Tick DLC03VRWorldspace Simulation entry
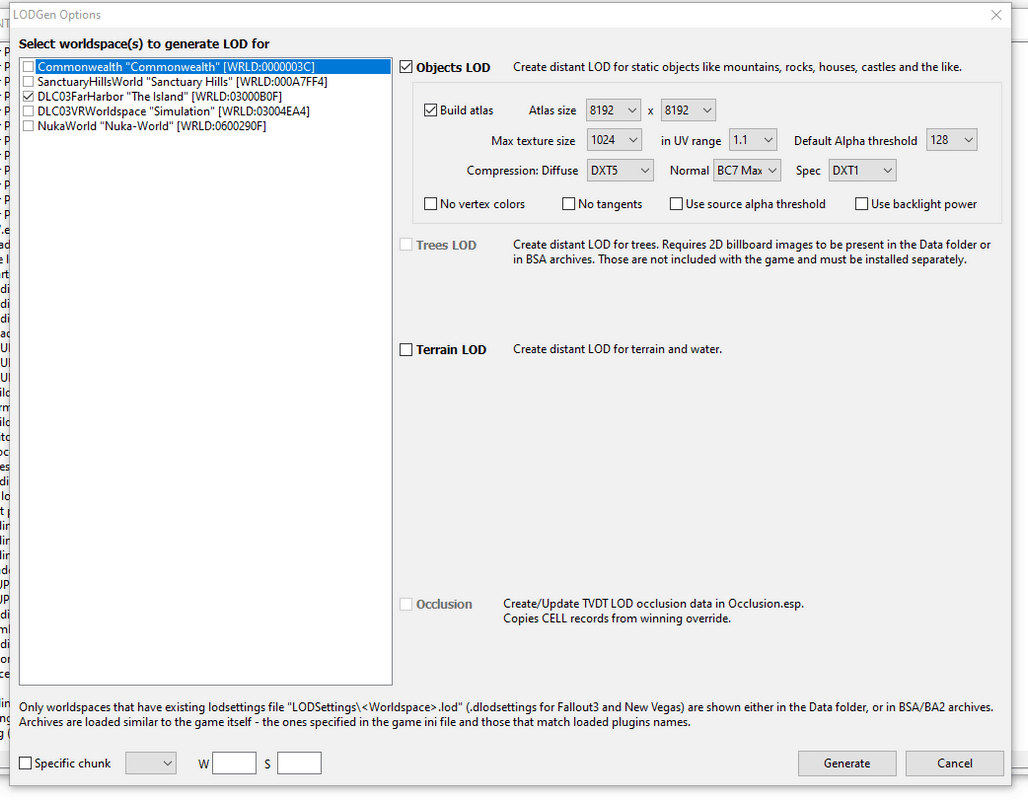 tap(29, 112)
